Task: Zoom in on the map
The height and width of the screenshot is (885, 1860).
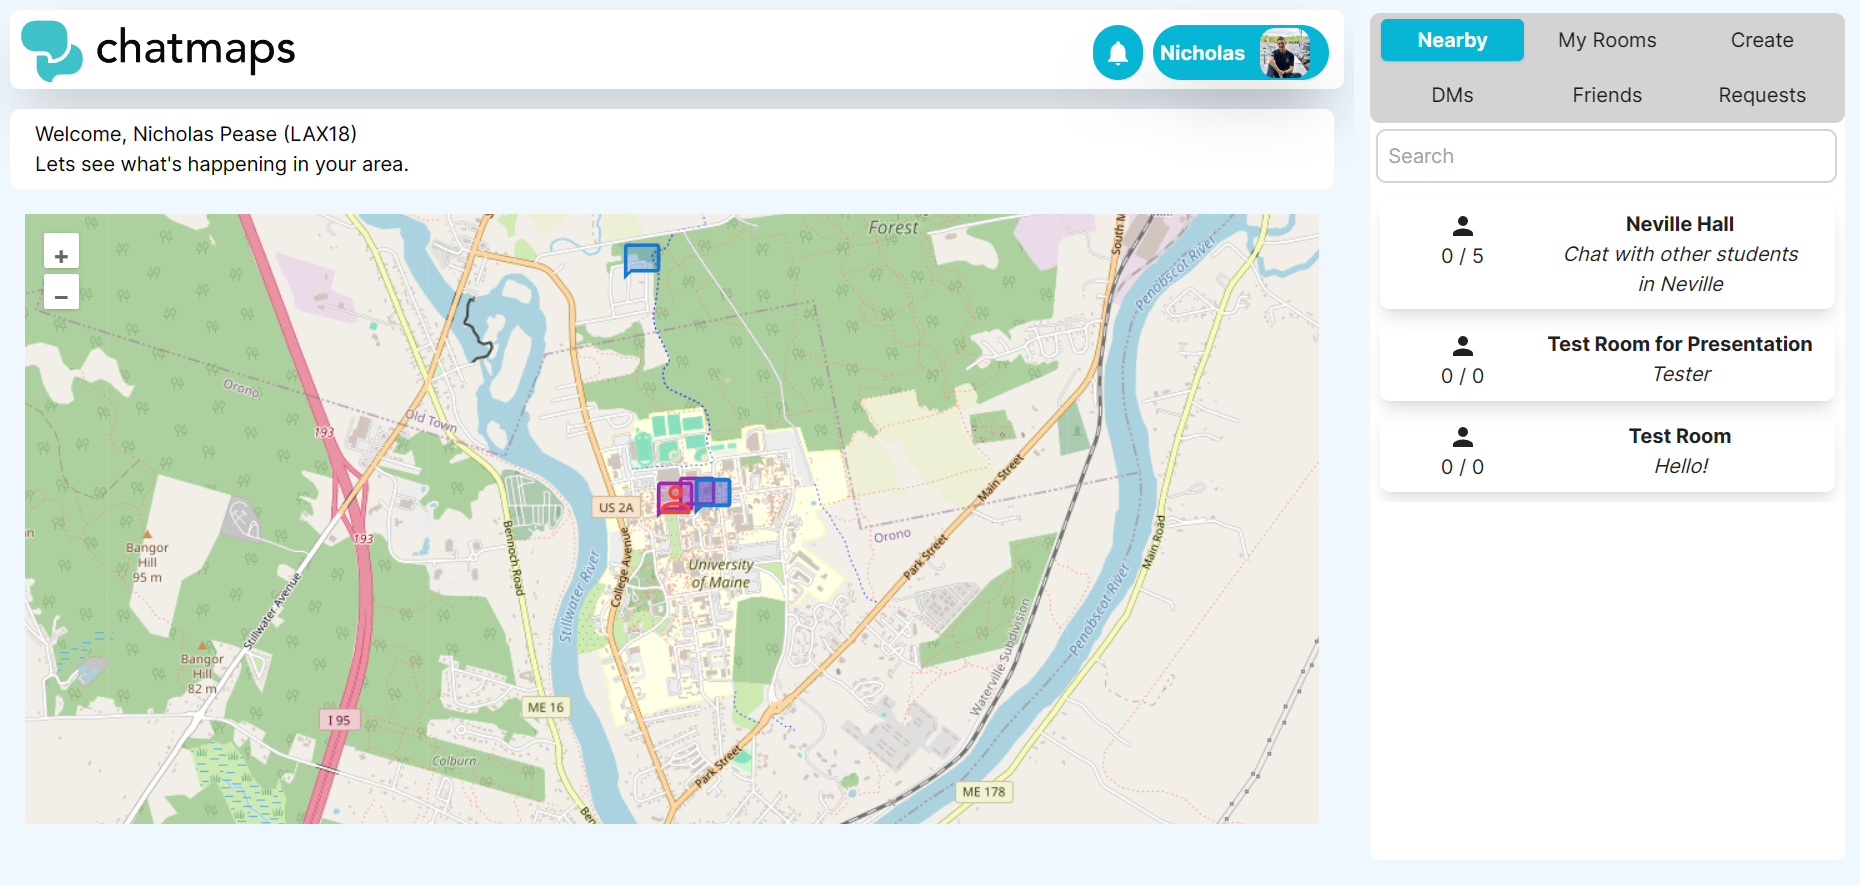Action: 61,256
